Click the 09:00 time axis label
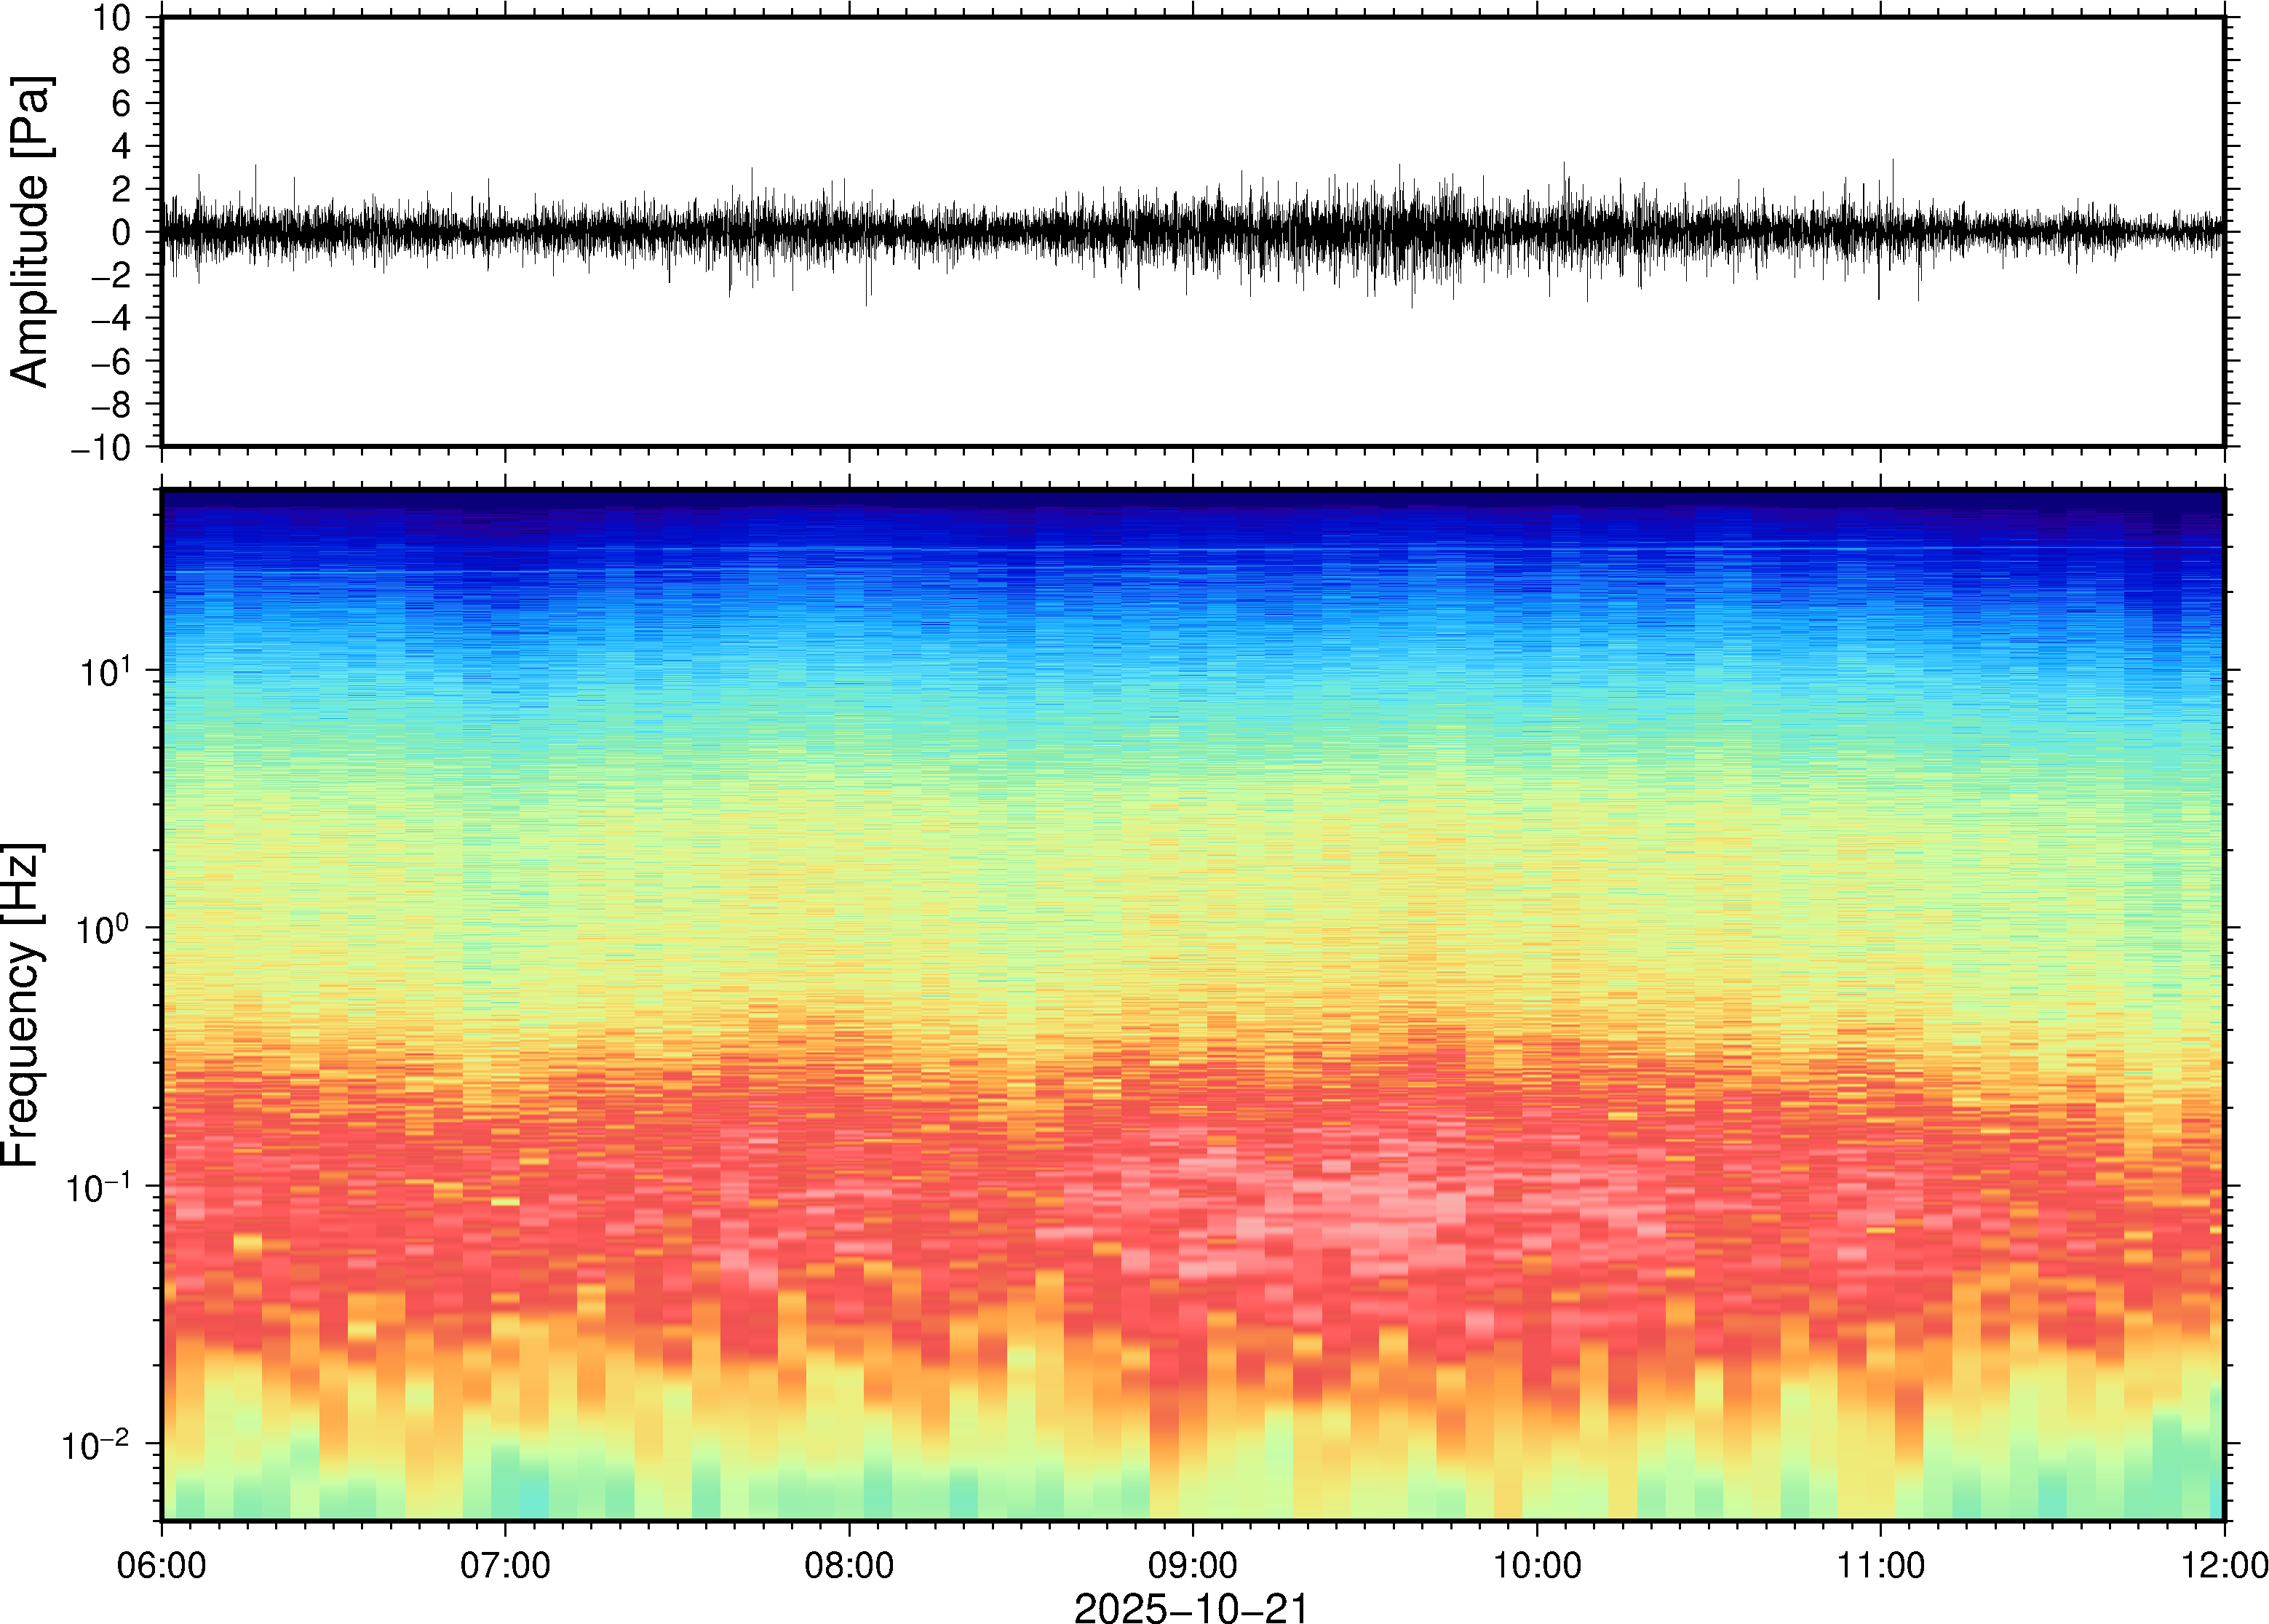 click(x=1192, y=1565)
